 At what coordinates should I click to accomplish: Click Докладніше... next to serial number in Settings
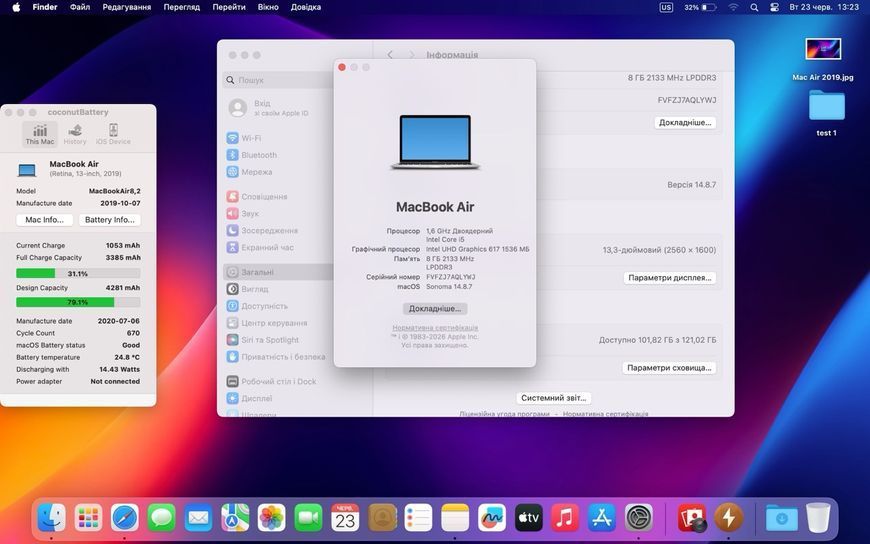click(x=685, y=123)
